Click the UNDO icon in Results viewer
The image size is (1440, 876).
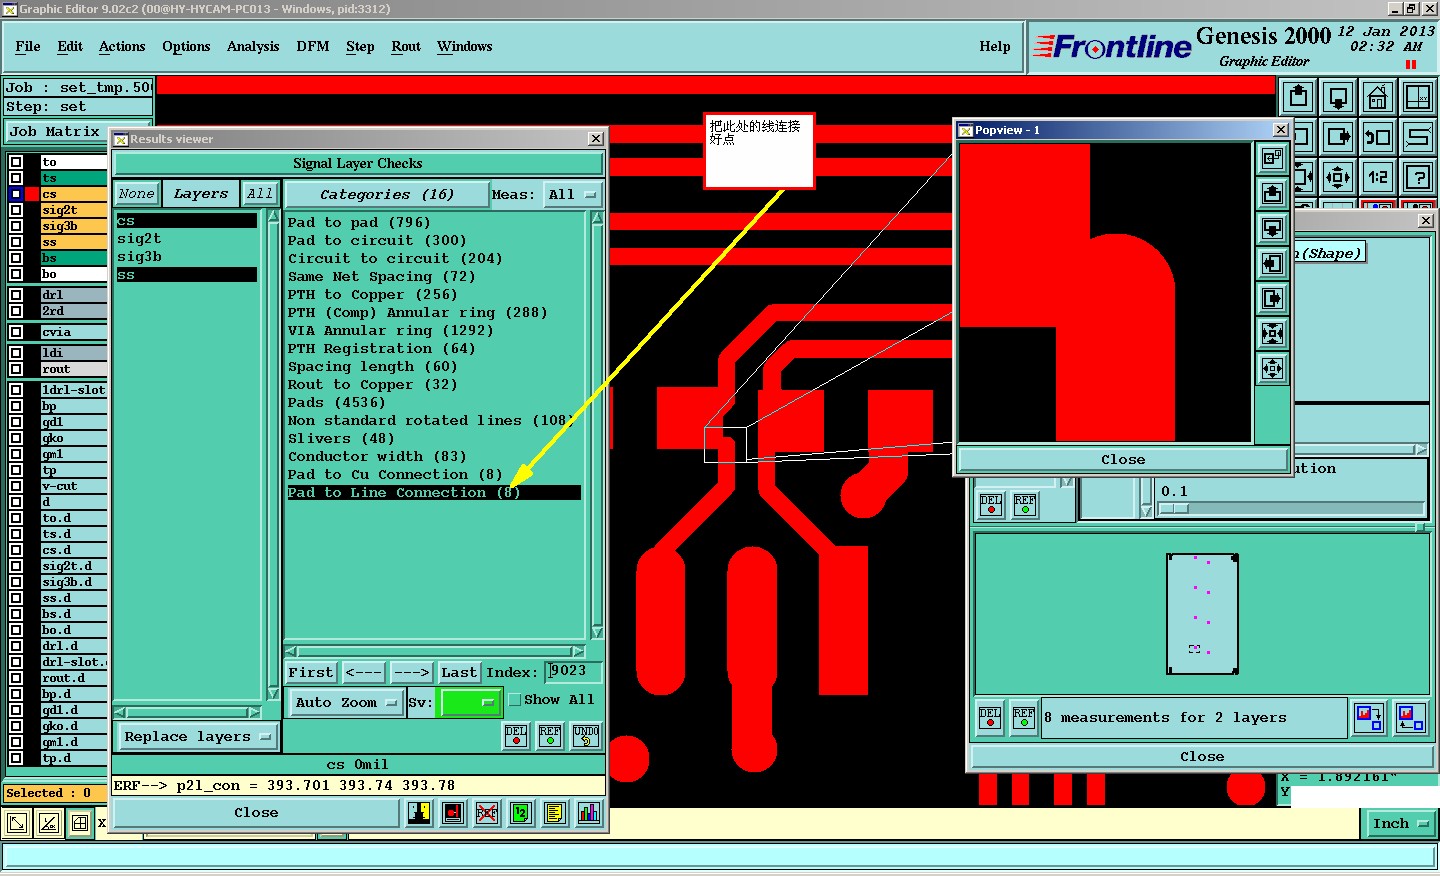tap(586, 736)
